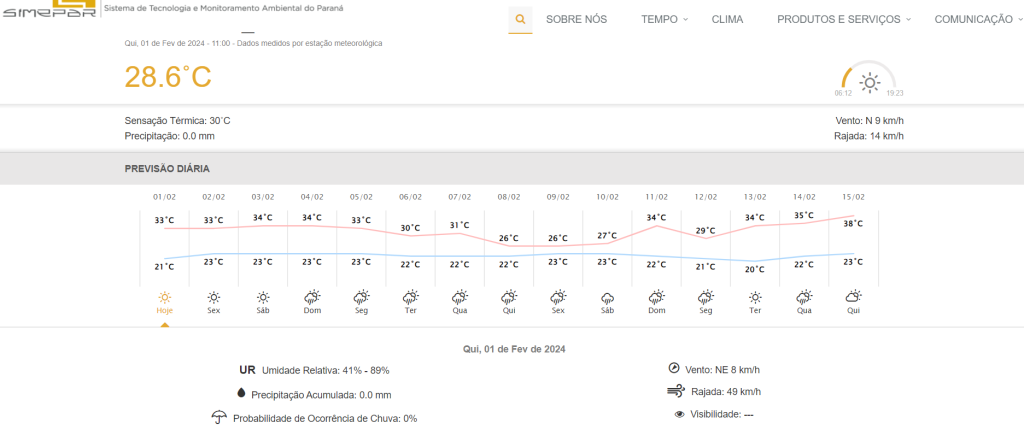Click the 38°C high point for 15/02
Image resolution: width=1024 pixels, height=447 pixels.
tap(853, 224)
